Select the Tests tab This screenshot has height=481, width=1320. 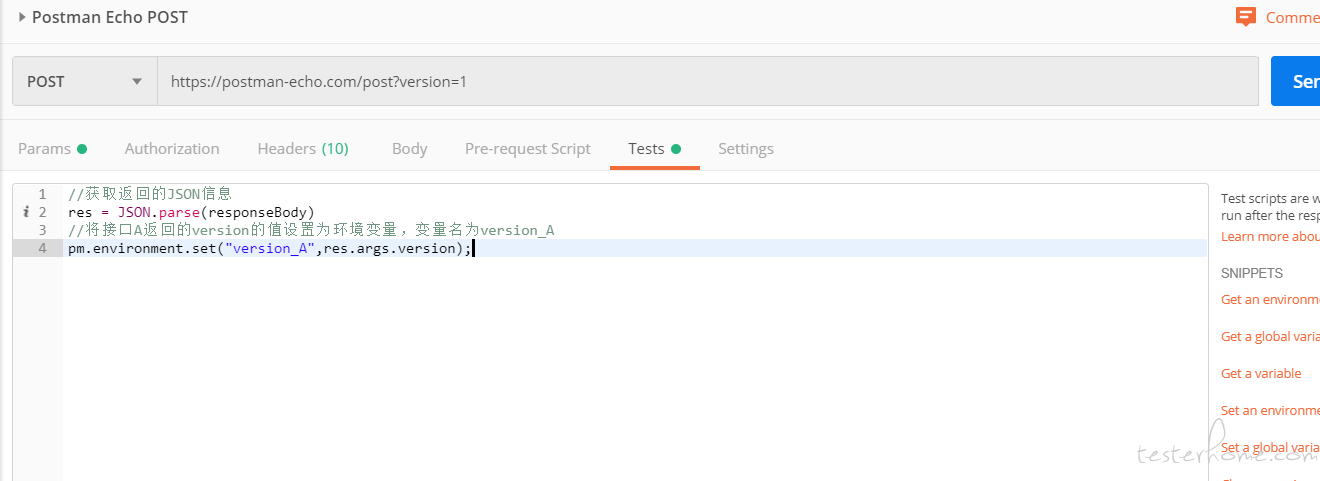[x=654, y=149]
